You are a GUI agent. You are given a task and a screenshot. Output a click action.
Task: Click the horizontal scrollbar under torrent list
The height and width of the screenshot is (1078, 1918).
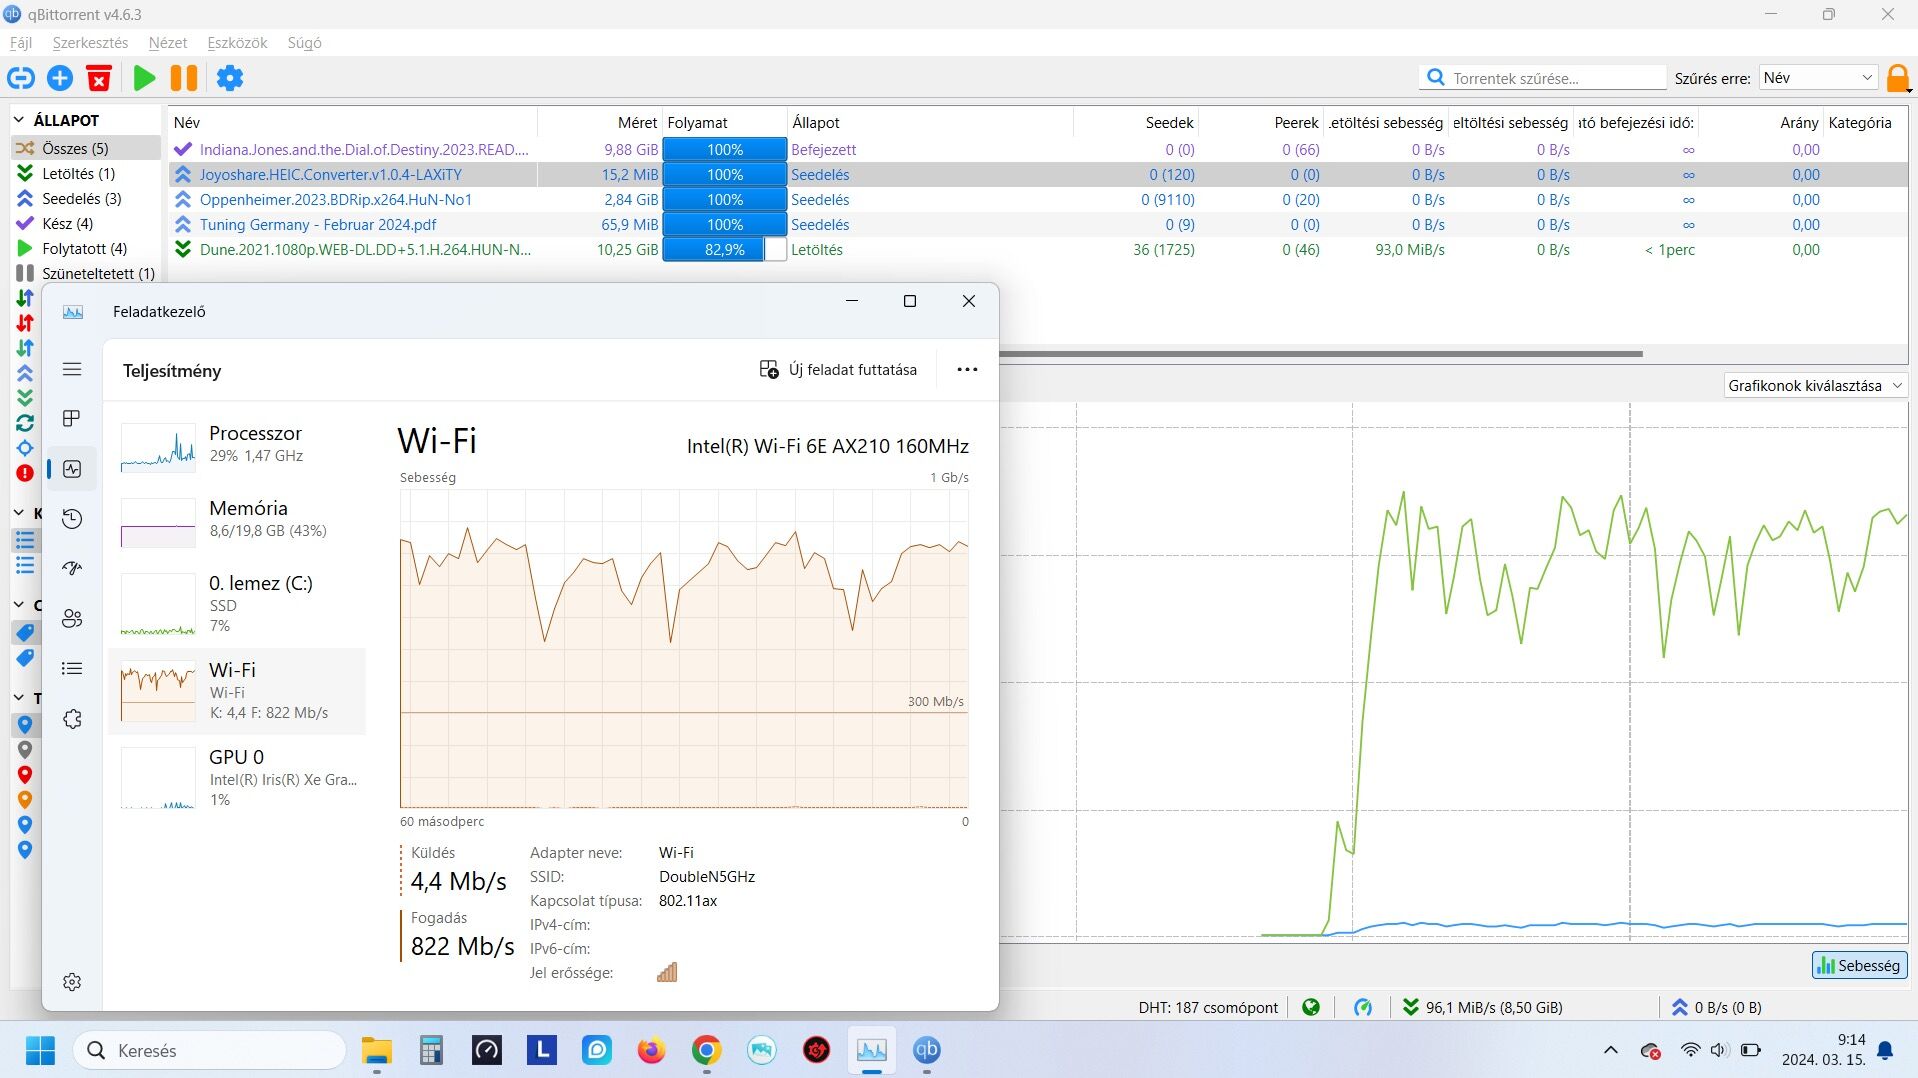coord(1320,353)
